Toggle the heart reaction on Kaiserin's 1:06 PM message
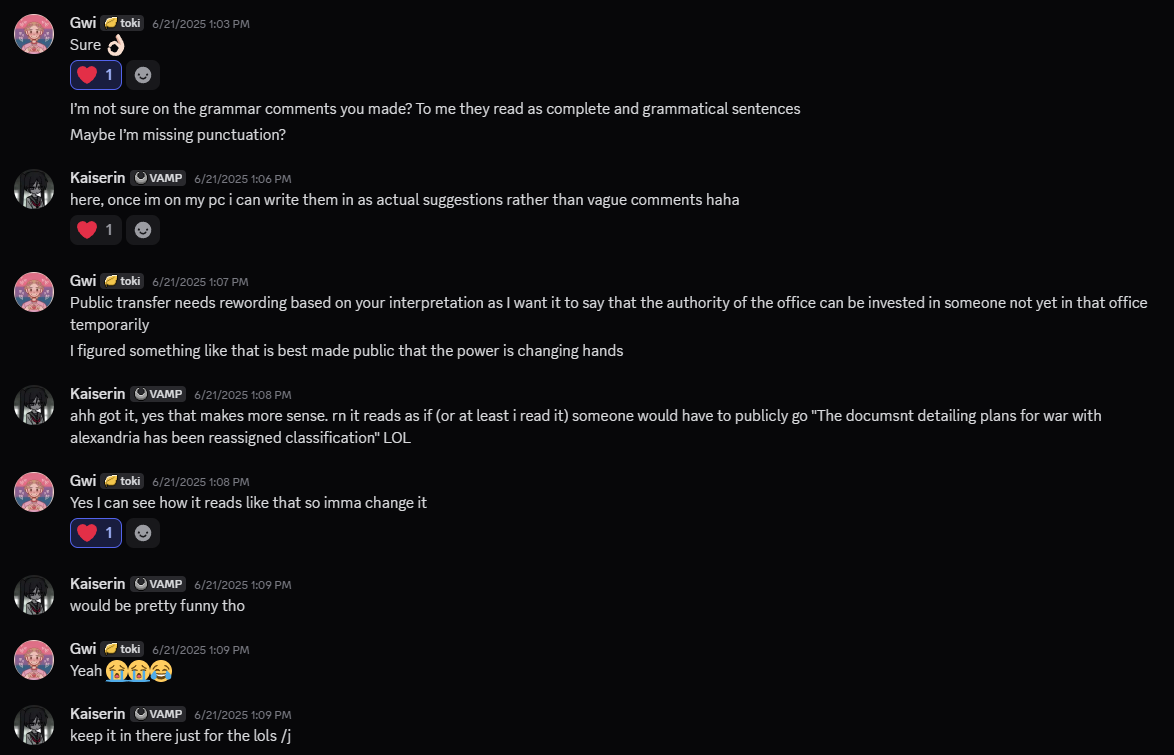 (96, 230)
